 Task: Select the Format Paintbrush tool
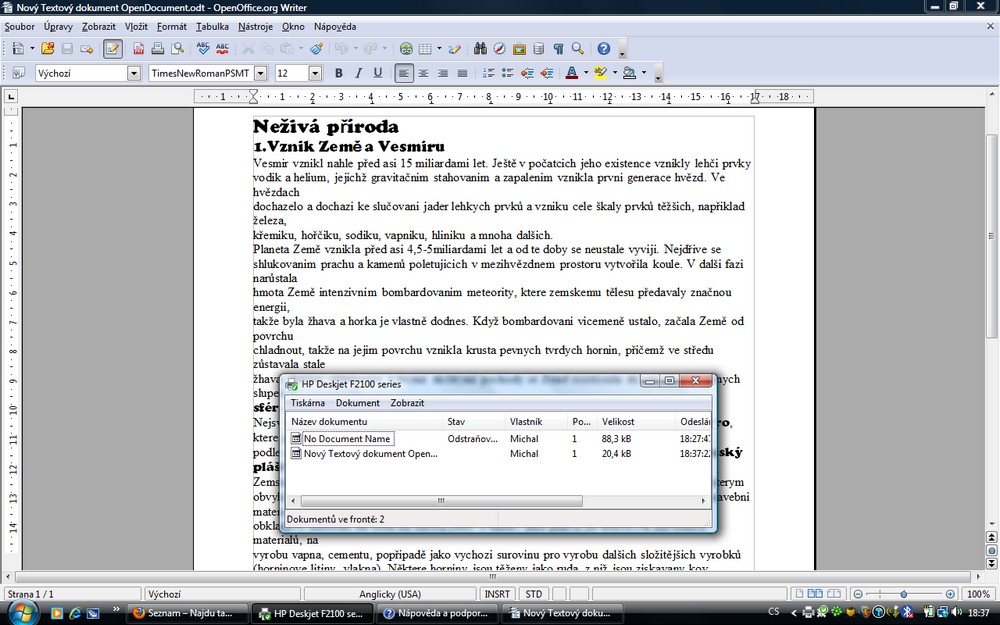(x=316, y=48)
